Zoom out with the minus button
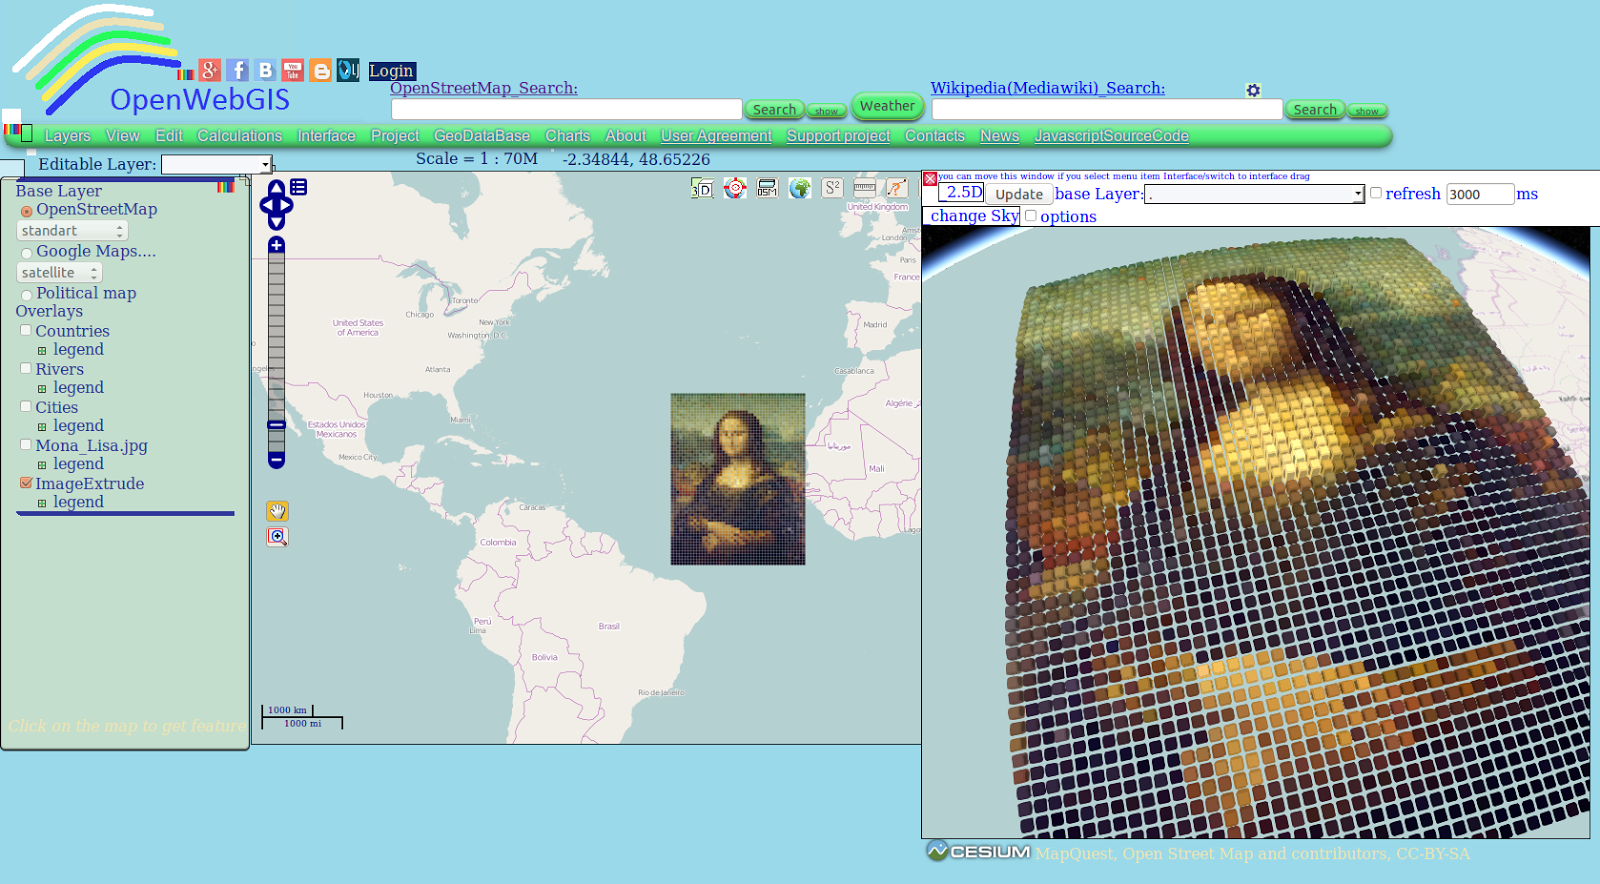The width and height of the screenshot is (1600, 884). pos(277,460)
